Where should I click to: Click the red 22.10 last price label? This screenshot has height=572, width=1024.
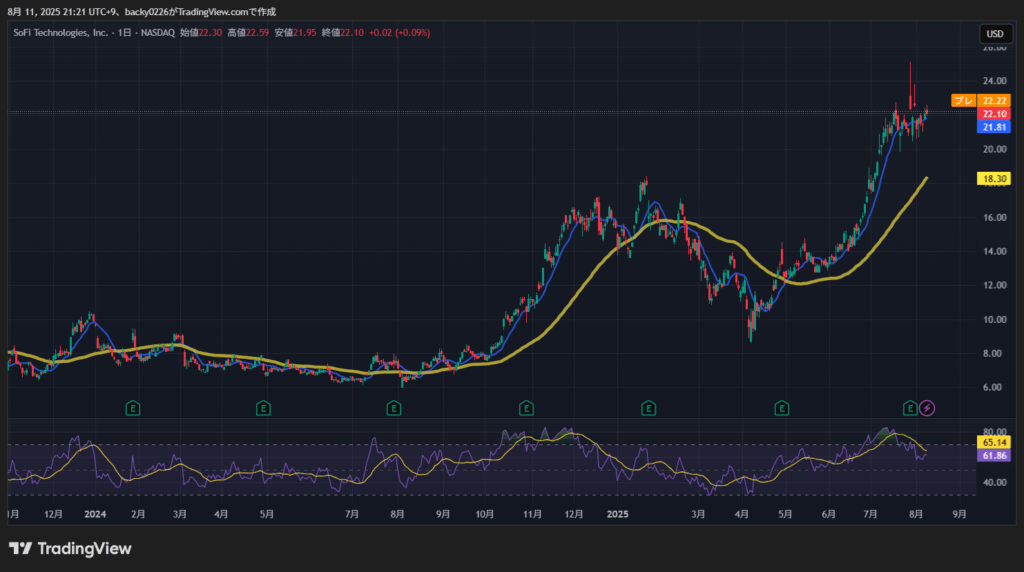click(x=994, y=114)
